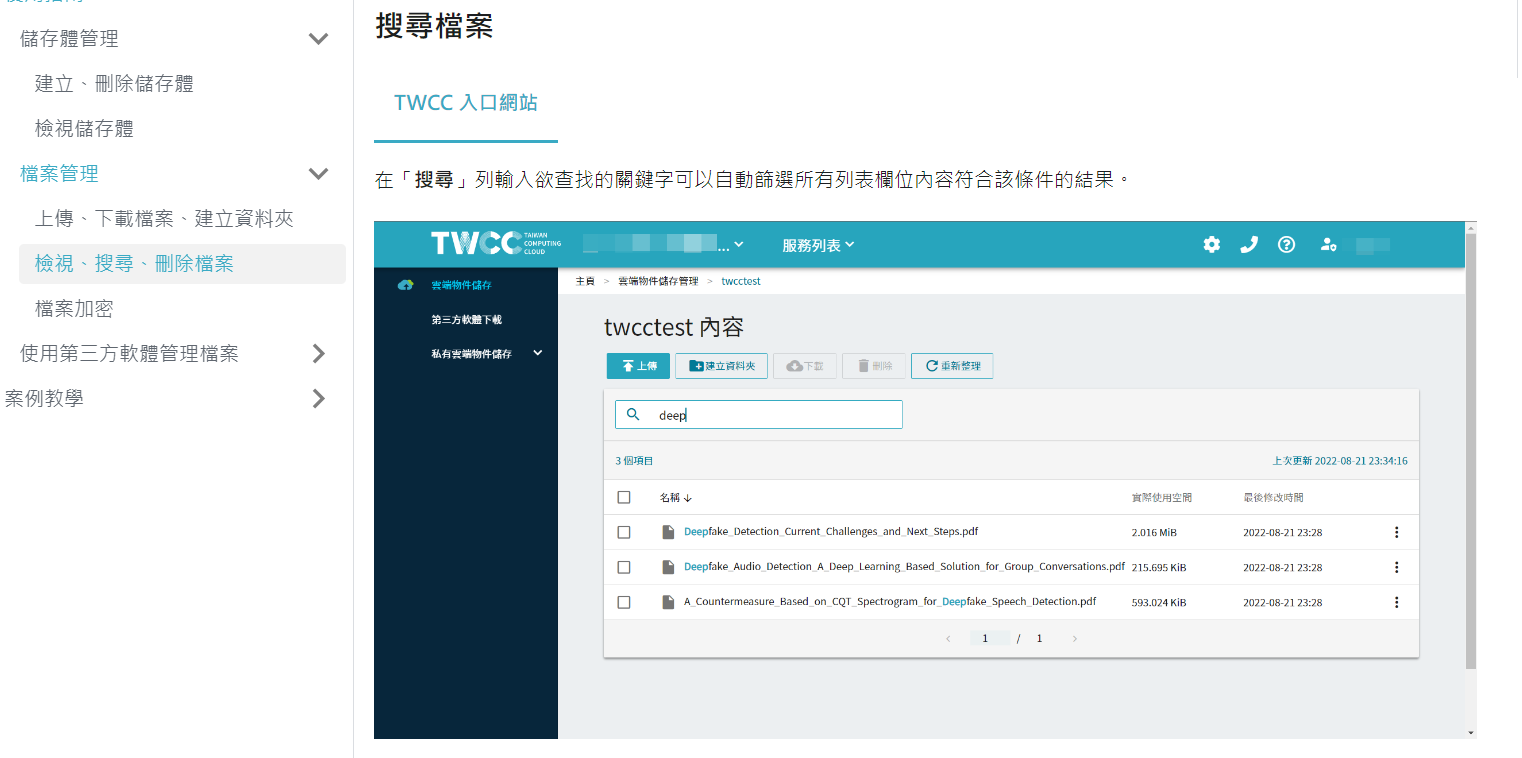Open the 主頁 breadcrumb link
This screenshot has height=758, width=1522.
coord(584,281)
